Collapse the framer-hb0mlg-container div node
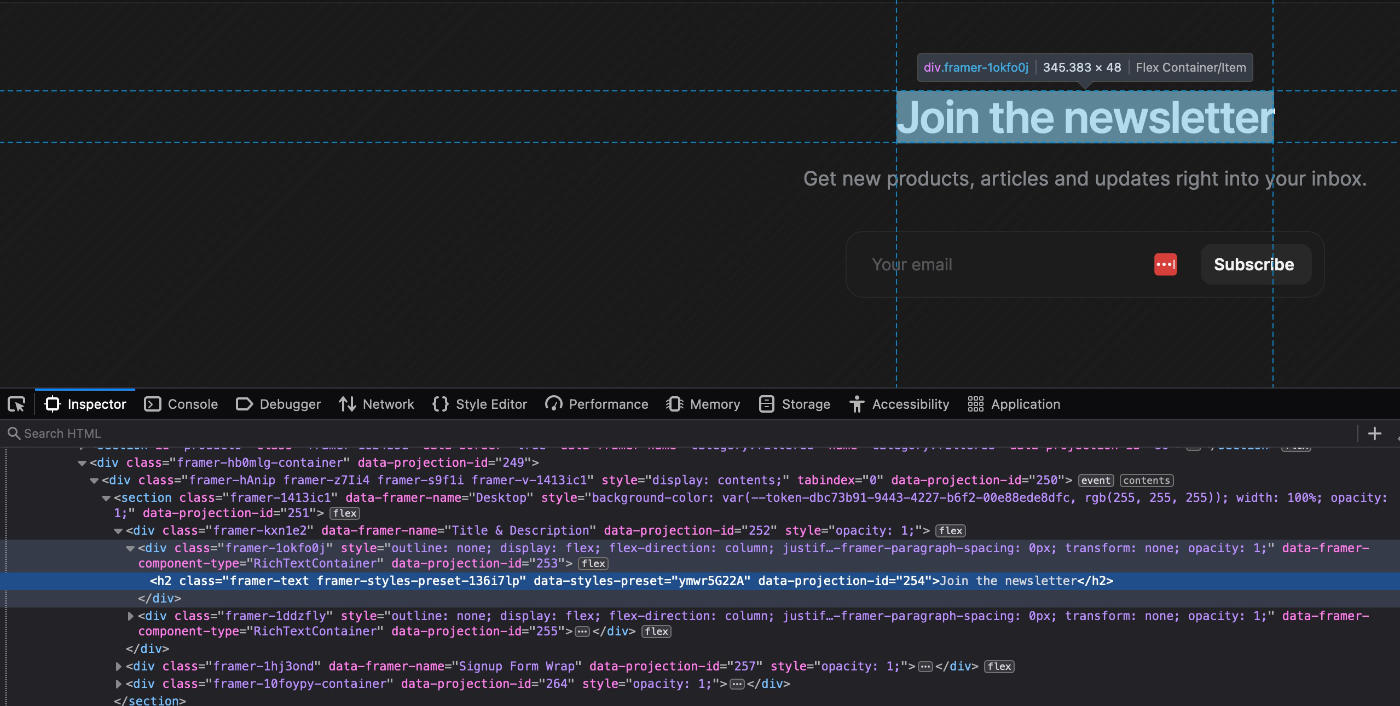 tap(83, 463)
